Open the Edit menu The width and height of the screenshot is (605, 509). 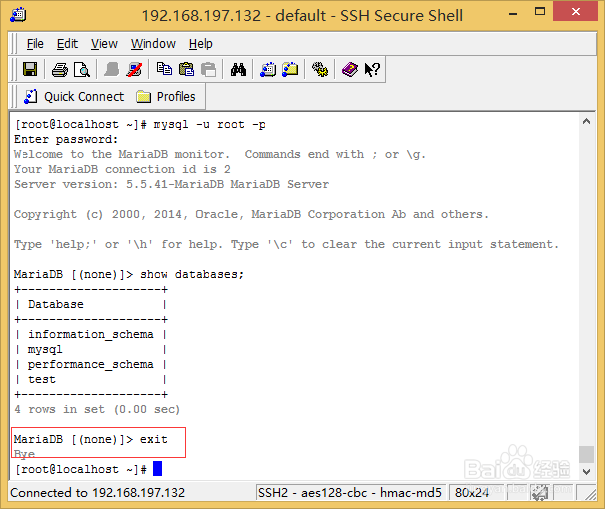[68, 44]
